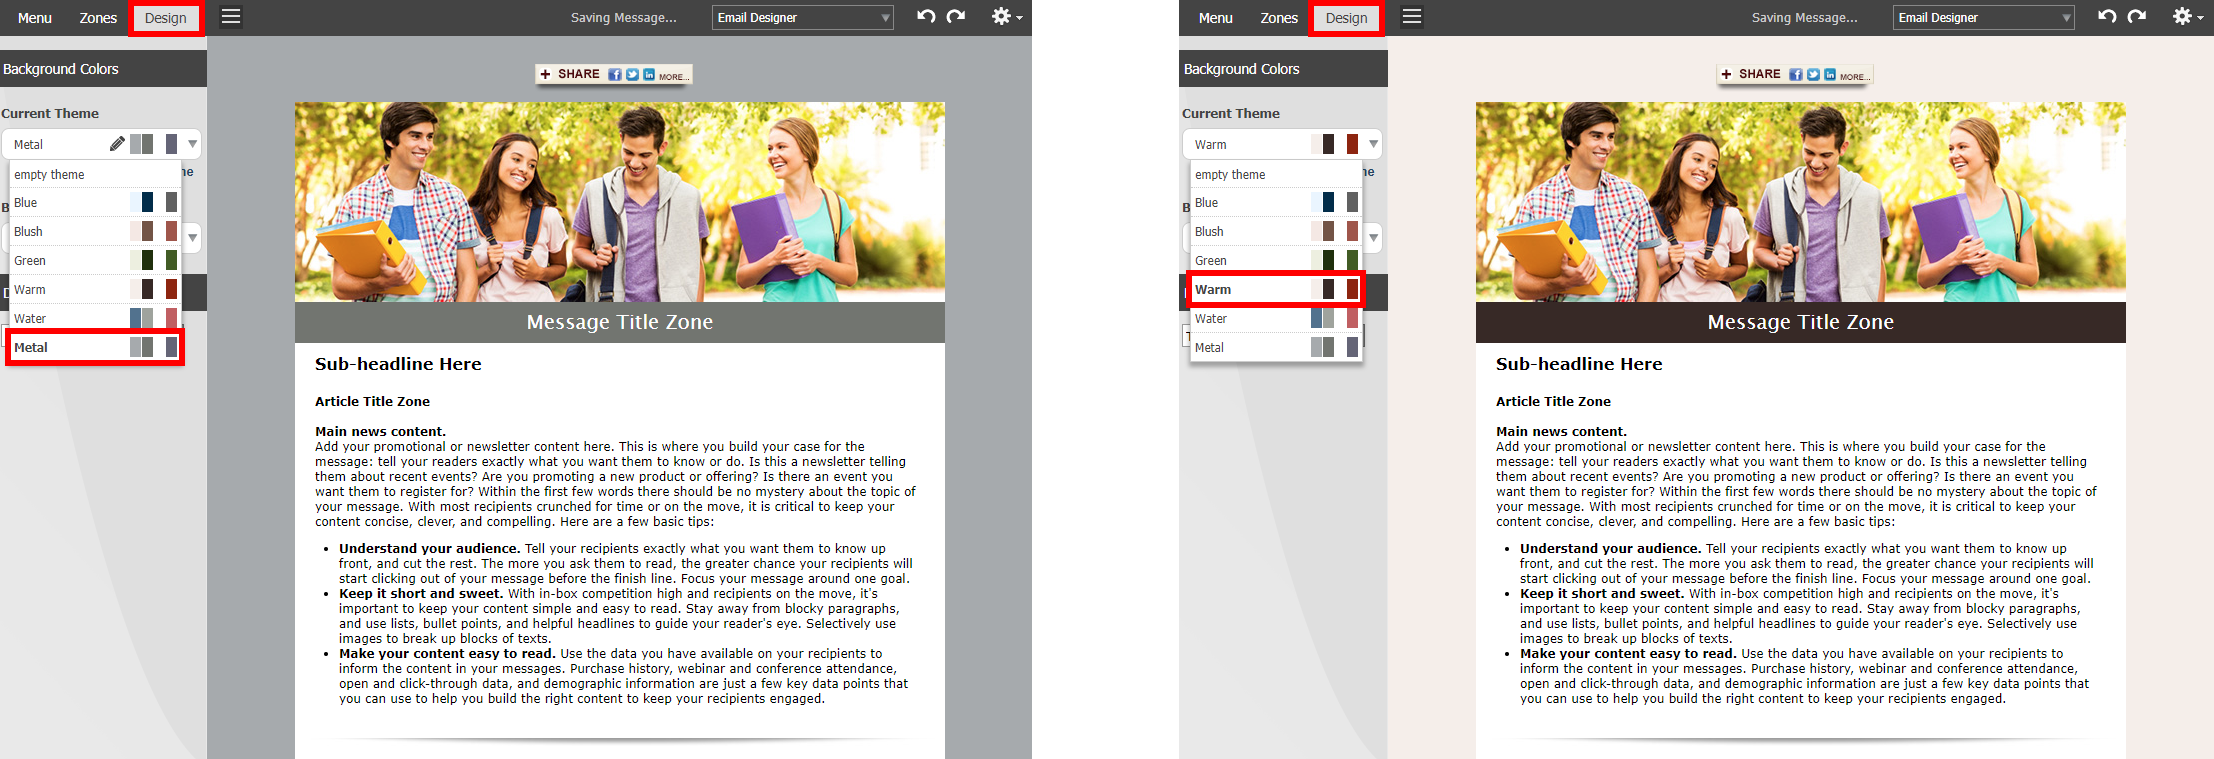The image size is (2214, 759).
Task: Click 'Sub-headline Here' in left email
Action: (x=398, y=364)
